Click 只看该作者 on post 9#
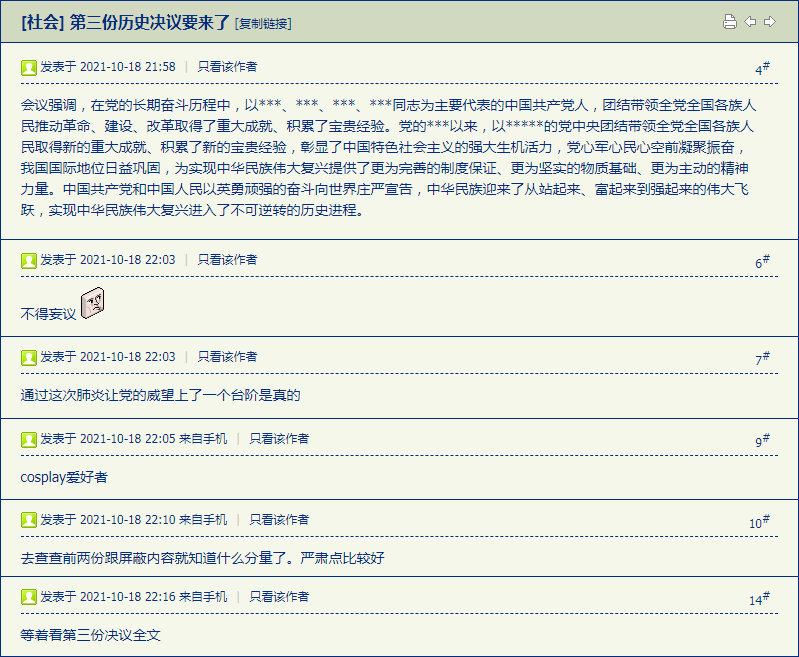 coord(279,439)
